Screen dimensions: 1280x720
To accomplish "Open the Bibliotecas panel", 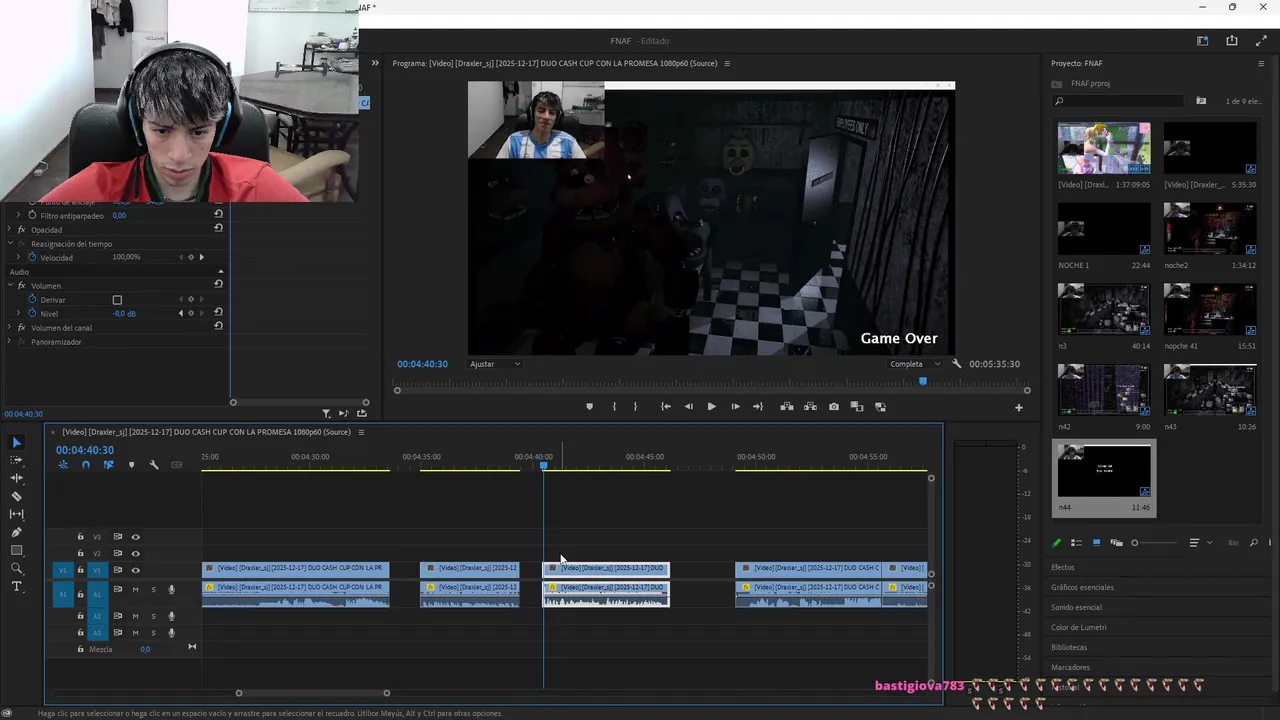I will 1069,647.
